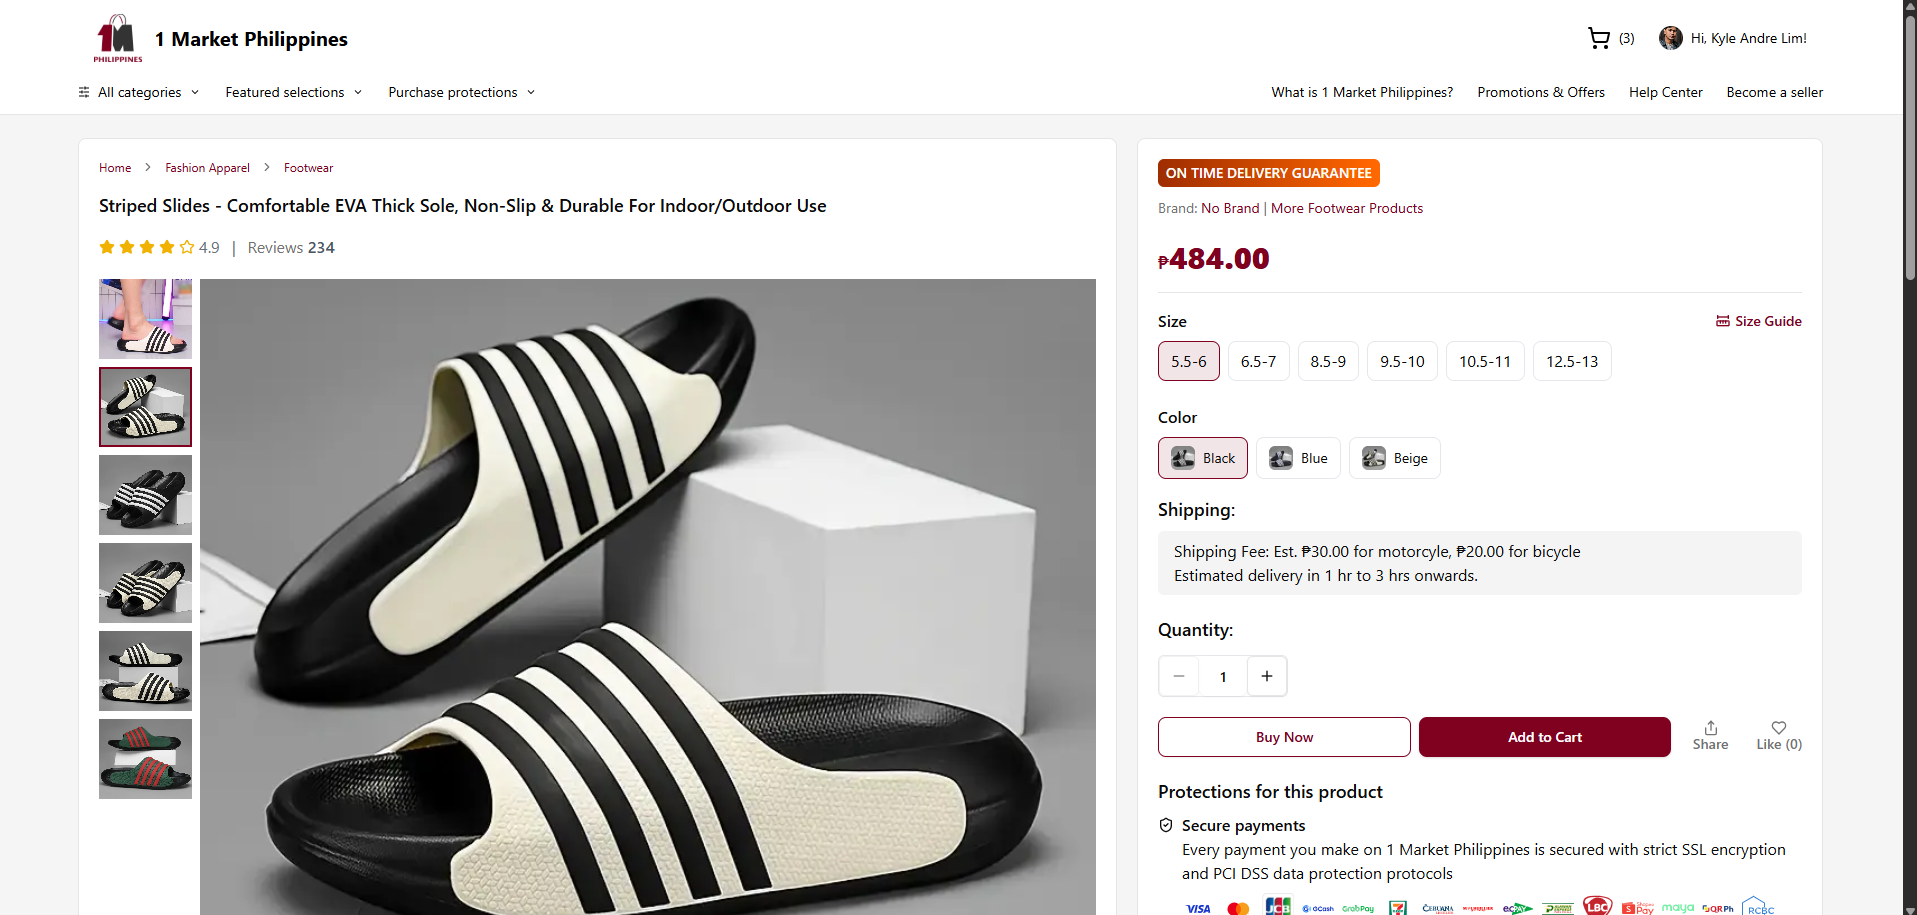The height and width of the screenshot is (915, 1917).
Task: Open the shopping cart icon
Action: point(1599,38)
